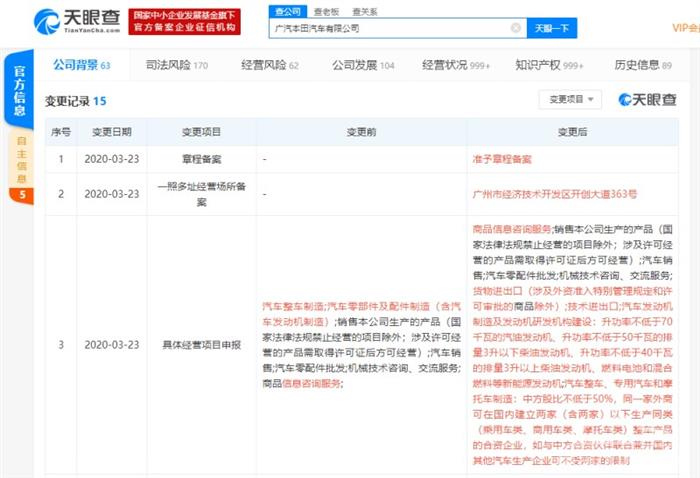Open the 司法风险 170 tab
The image size is (700, 478).
pos(177,65)
